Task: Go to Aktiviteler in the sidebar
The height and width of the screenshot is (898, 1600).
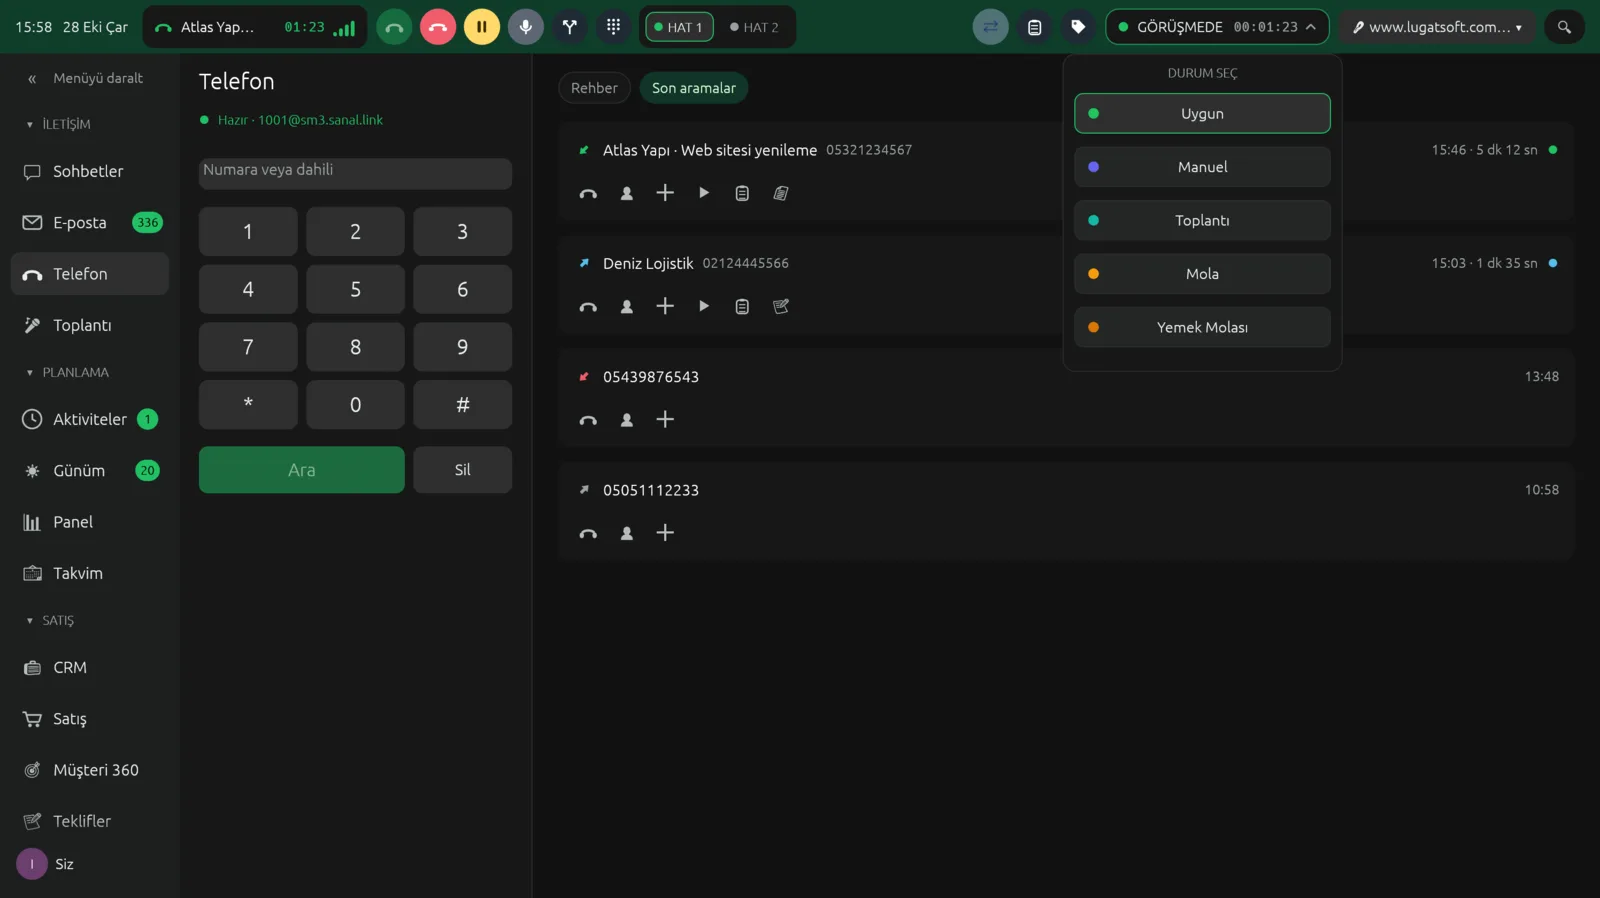Action: coord(90,419)
